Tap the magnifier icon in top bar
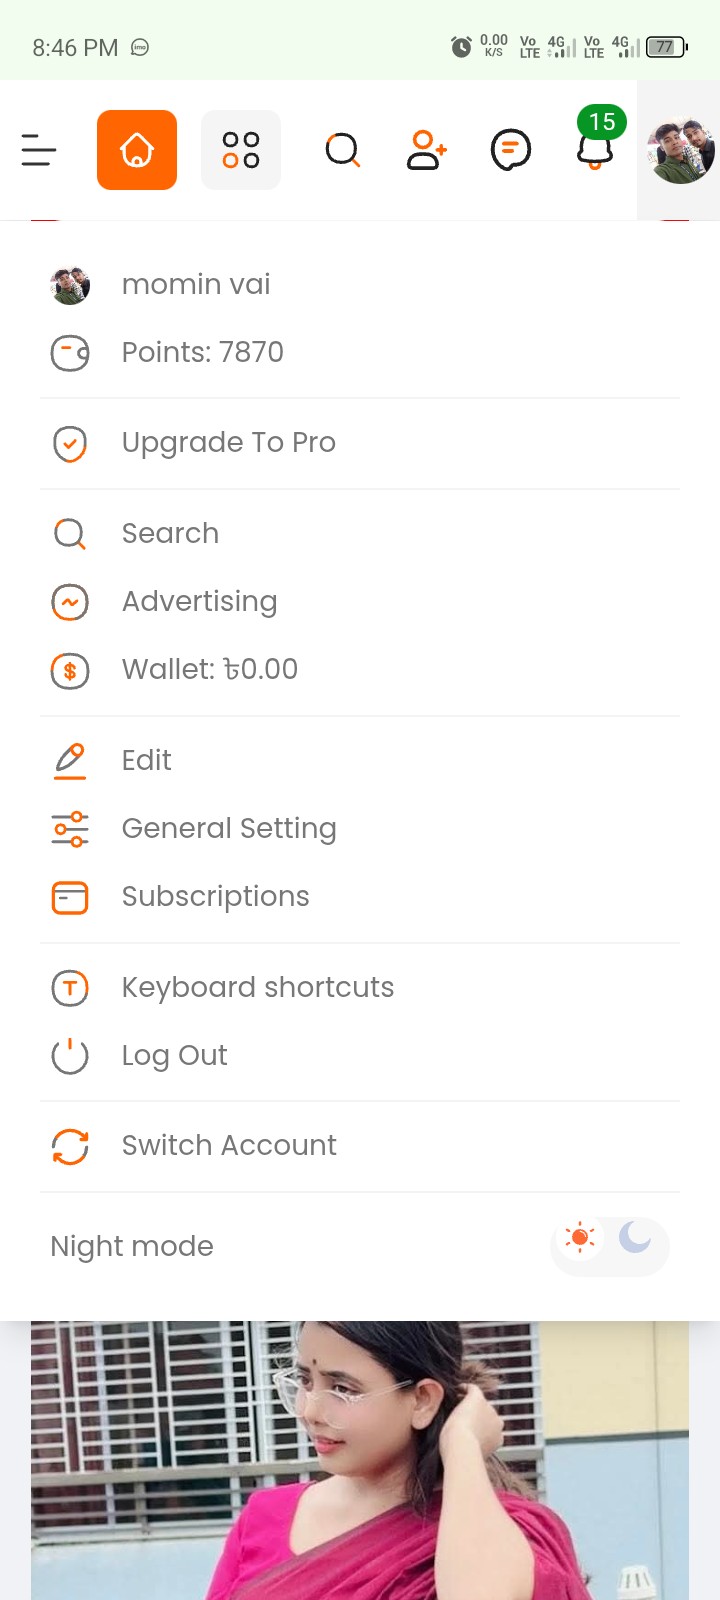This screenshot has width=720, height=1600. (x=342, y=150)
